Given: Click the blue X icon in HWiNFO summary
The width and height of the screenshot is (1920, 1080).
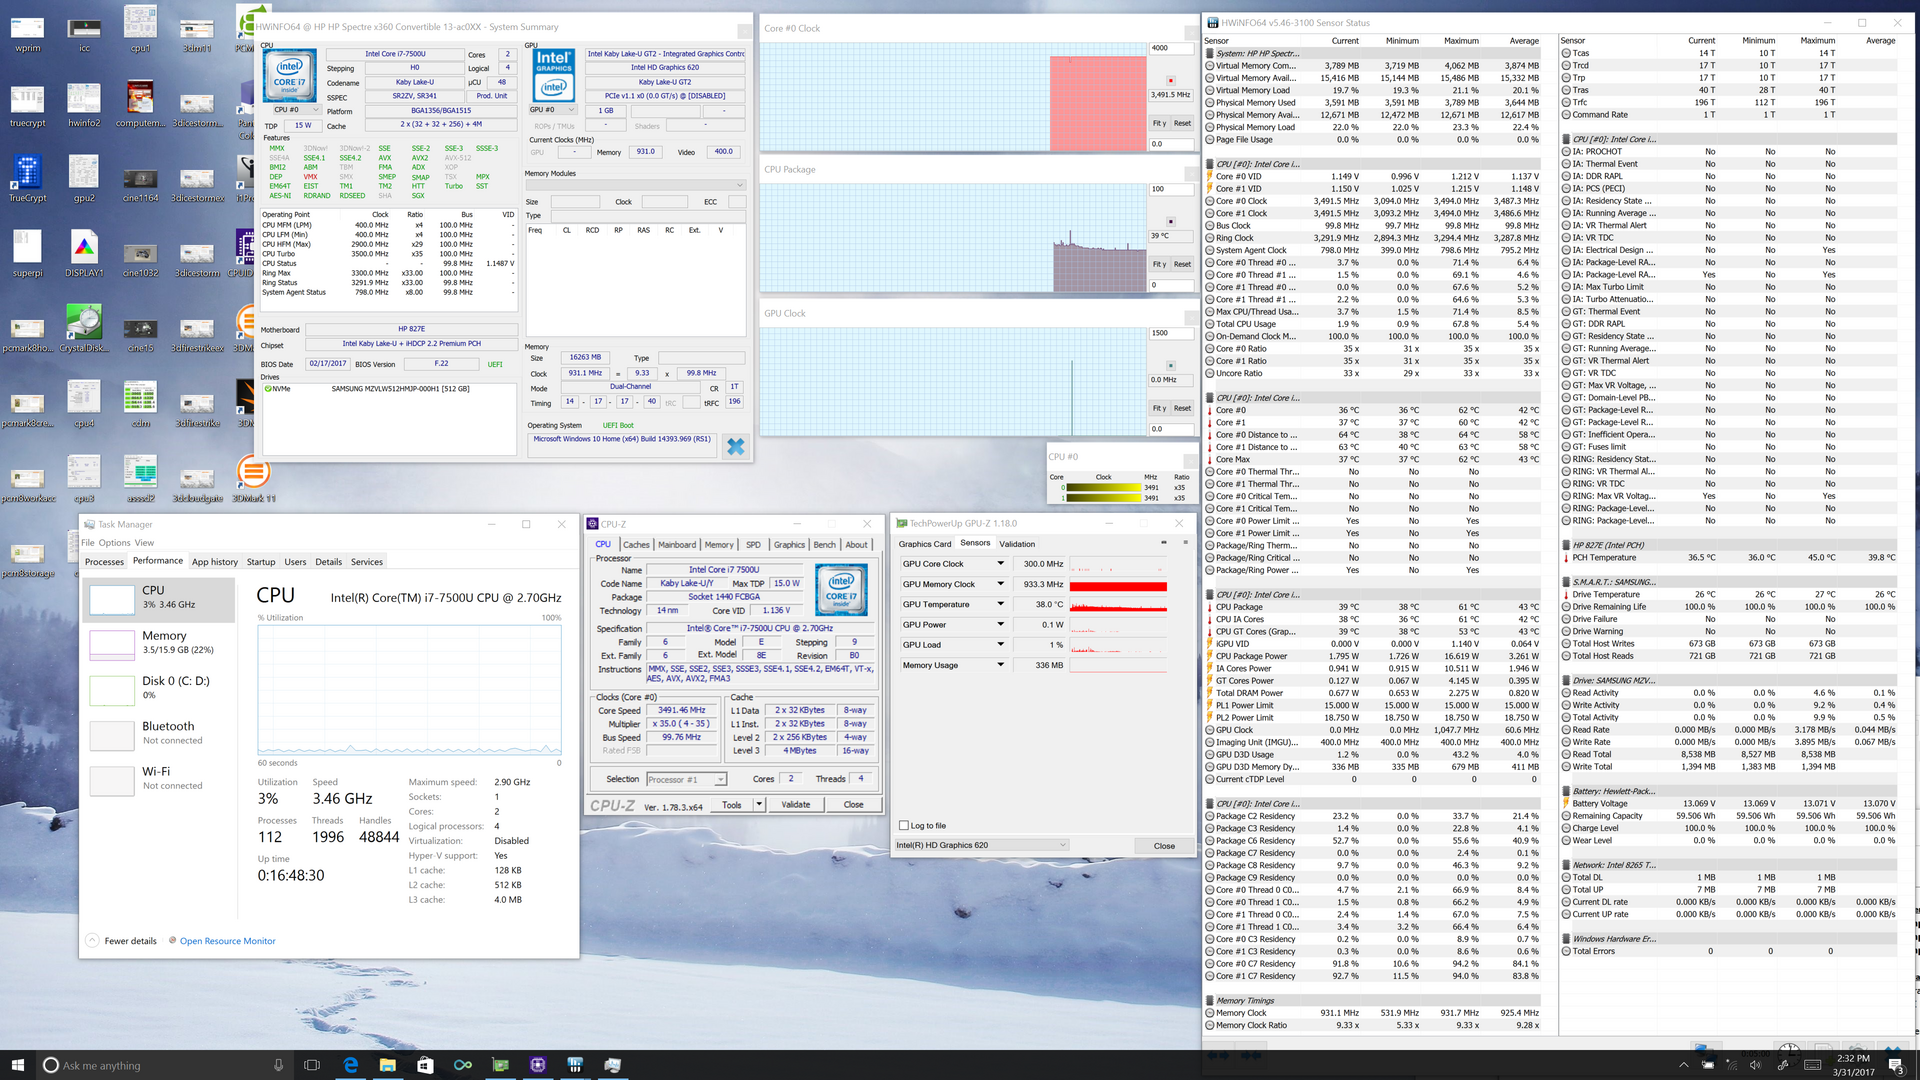Looking at the screenshot, I should coord(736,447).
